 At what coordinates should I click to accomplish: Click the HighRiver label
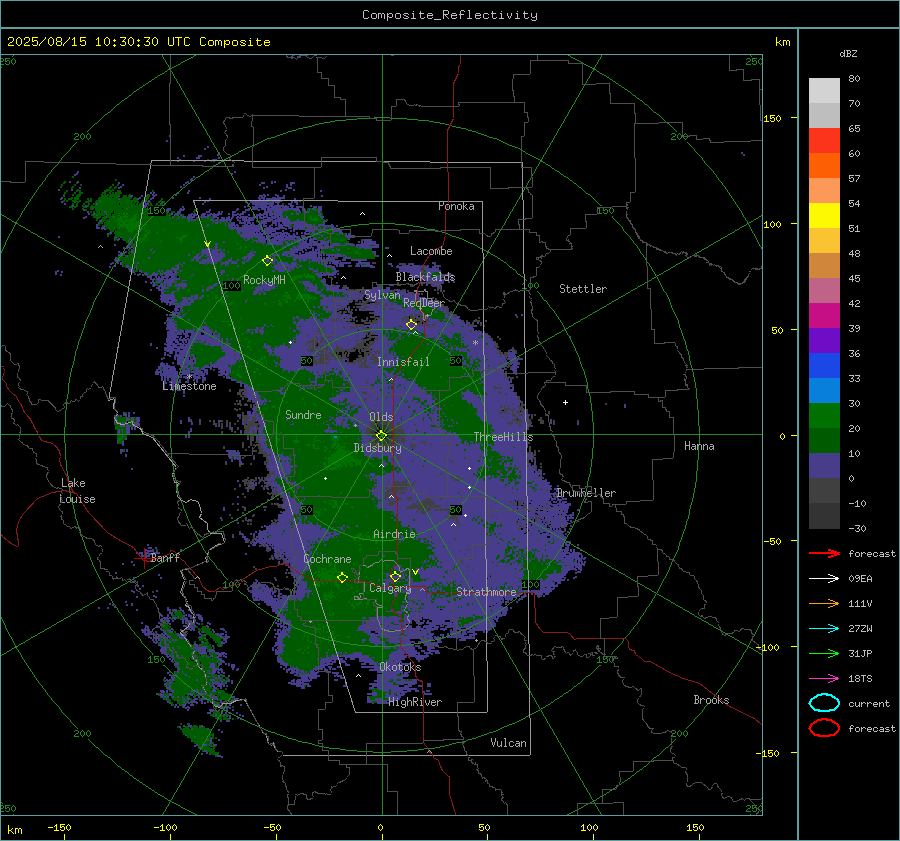(x=415, y=702)
